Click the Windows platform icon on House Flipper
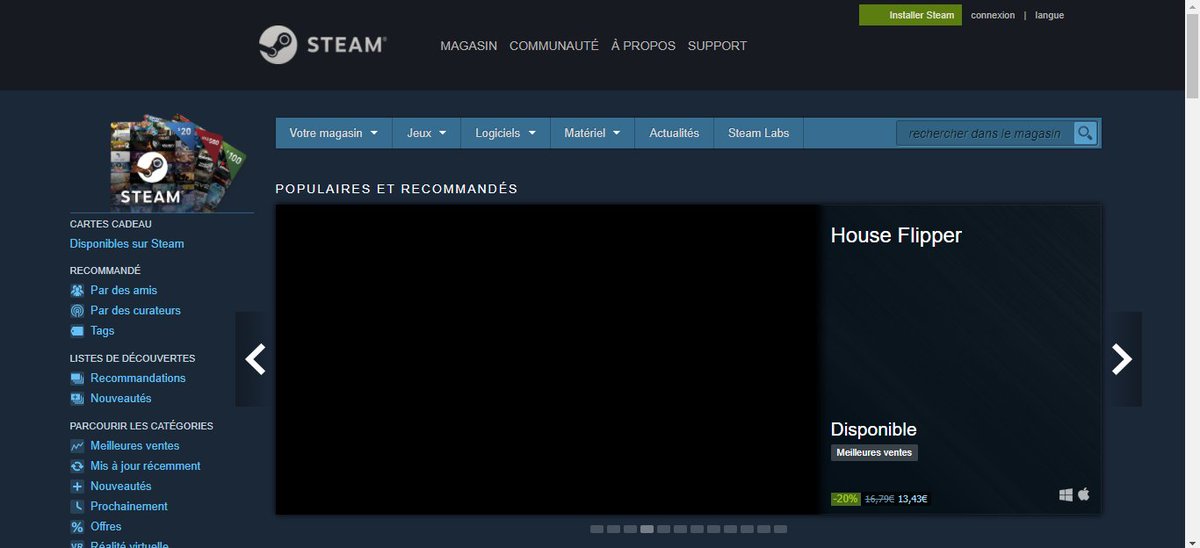Screen dimensions: 1200x548 (x=1066, y=495)
